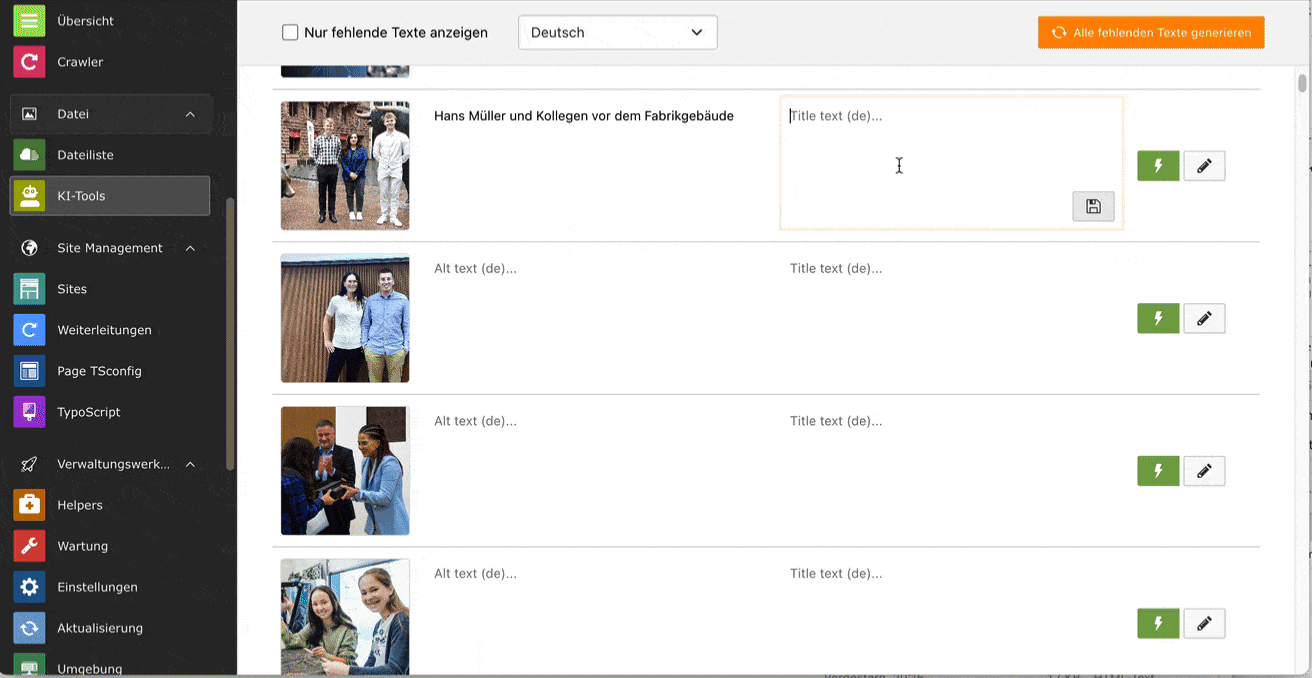Open the Wartung maintenance module
Screen dimensions: 1312x678
tap(82, 546)
